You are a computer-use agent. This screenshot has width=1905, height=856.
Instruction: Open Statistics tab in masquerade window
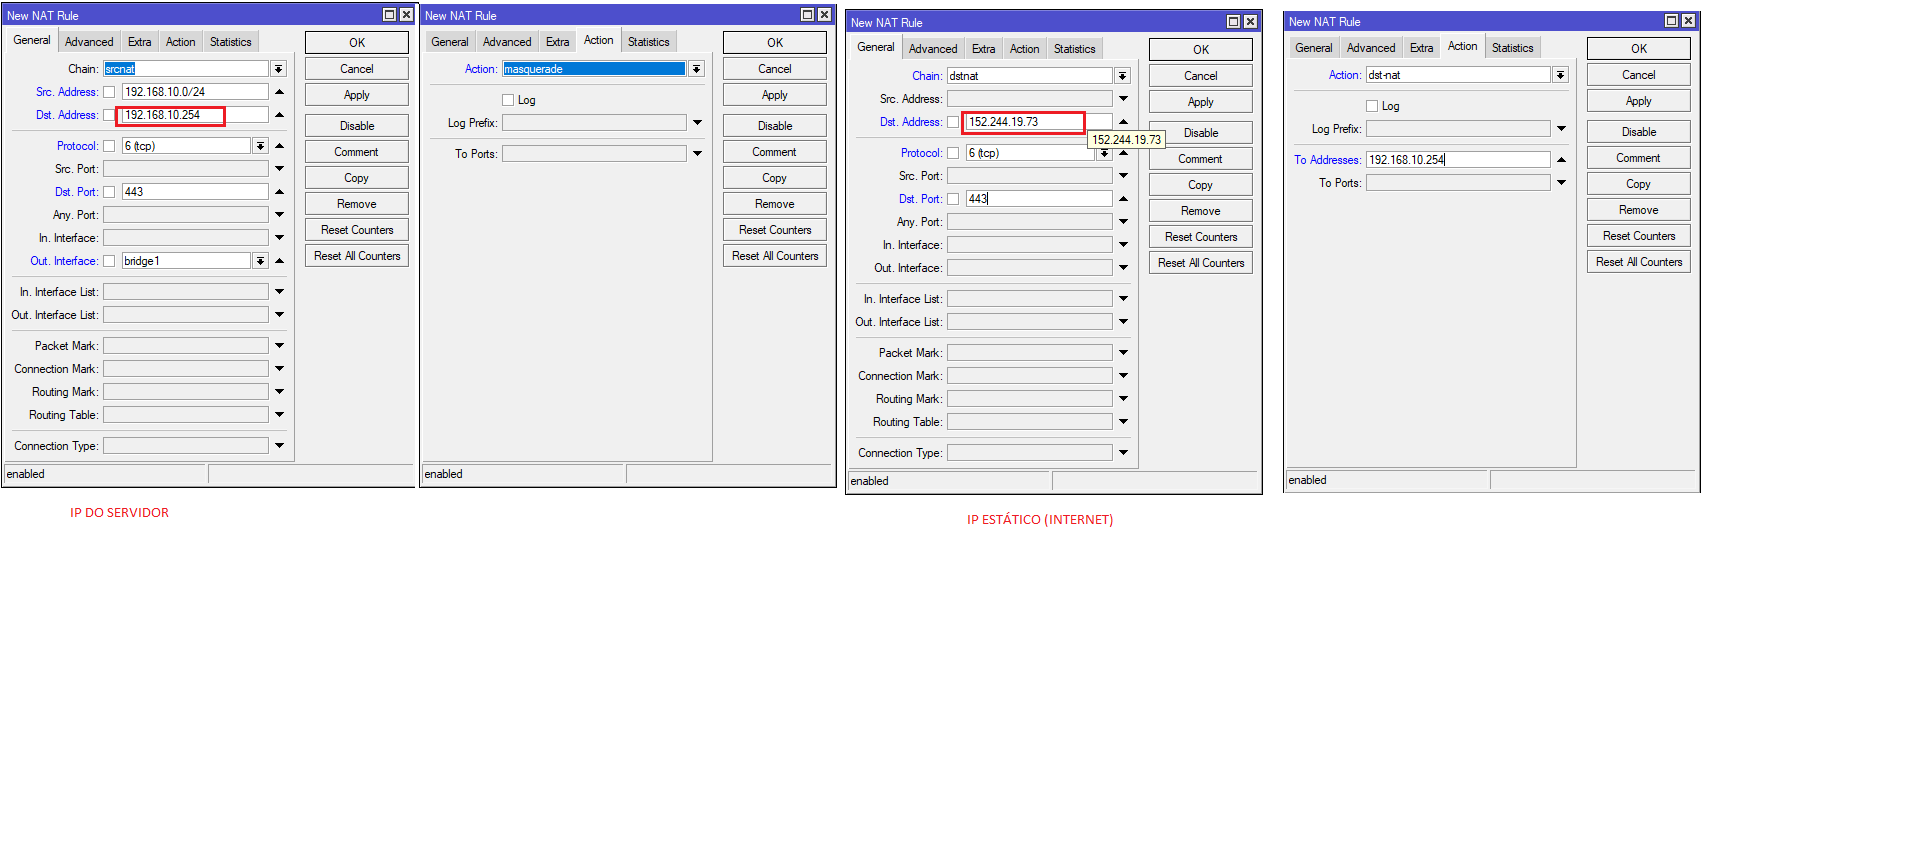point(648,42)
